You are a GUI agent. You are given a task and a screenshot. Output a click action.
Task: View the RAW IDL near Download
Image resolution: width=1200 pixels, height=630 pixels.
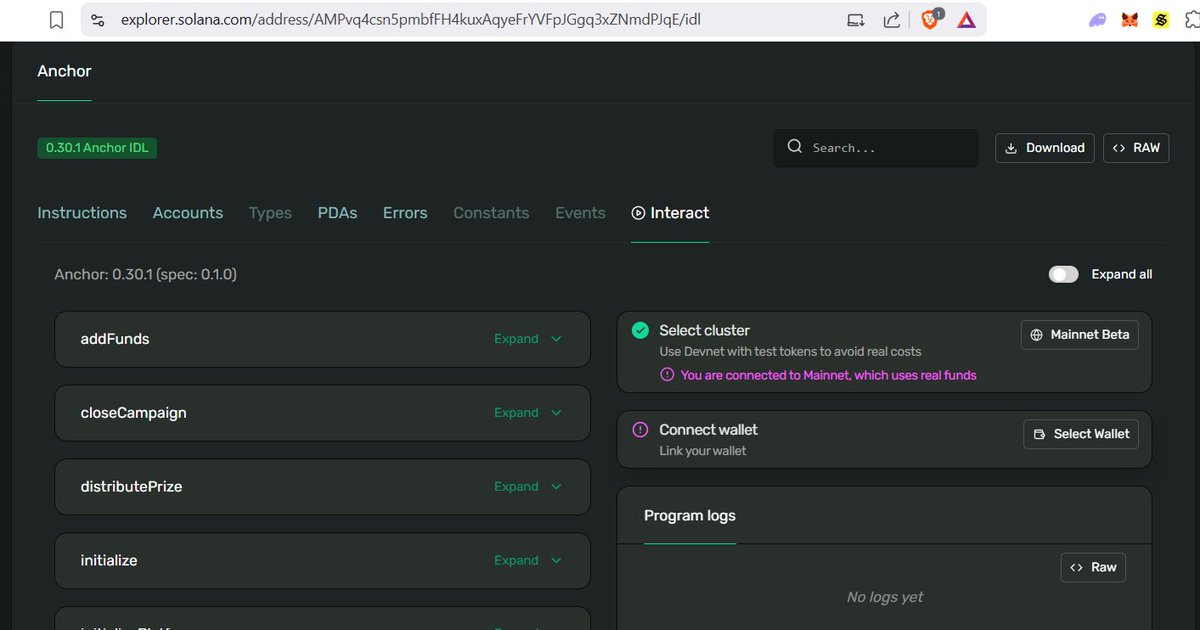point(1136,148)
